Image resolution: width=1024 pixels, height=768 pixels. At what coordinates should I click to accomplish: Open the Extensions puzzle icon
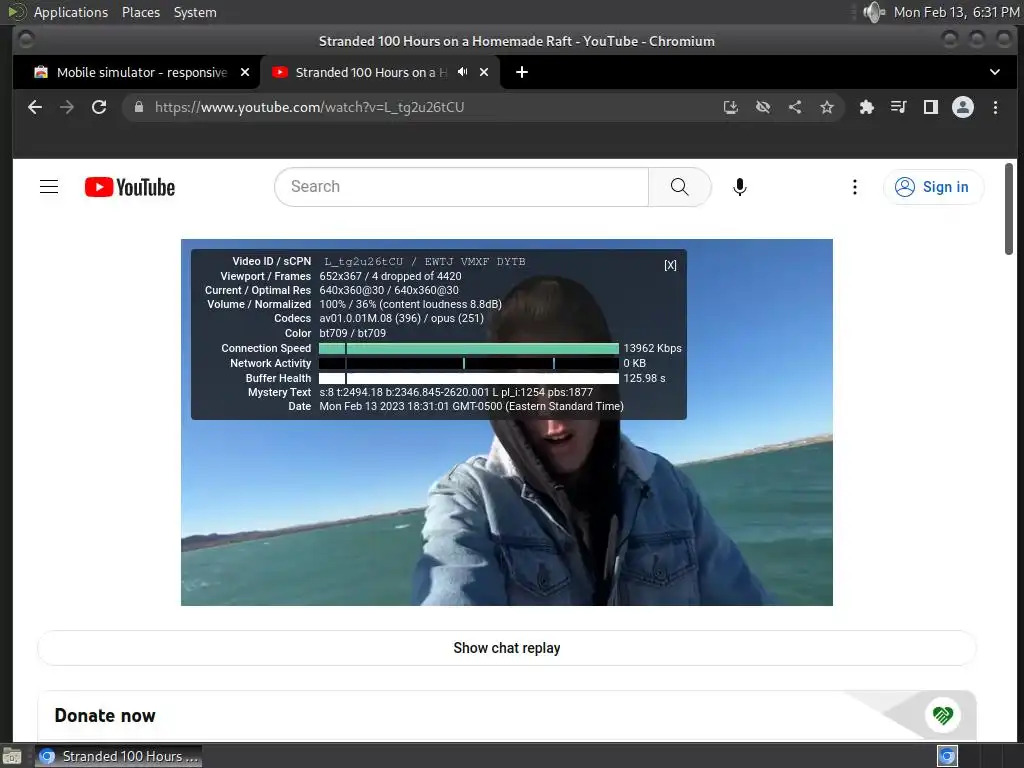(x=867, y=107)
